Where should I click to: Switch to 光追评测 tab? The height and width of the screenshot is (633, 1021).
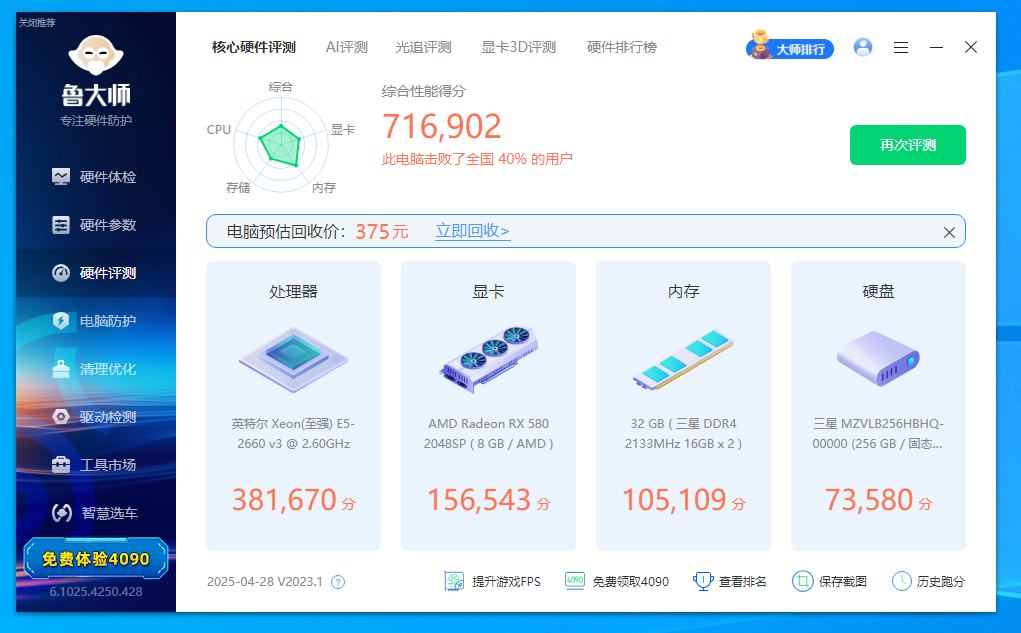423,48
